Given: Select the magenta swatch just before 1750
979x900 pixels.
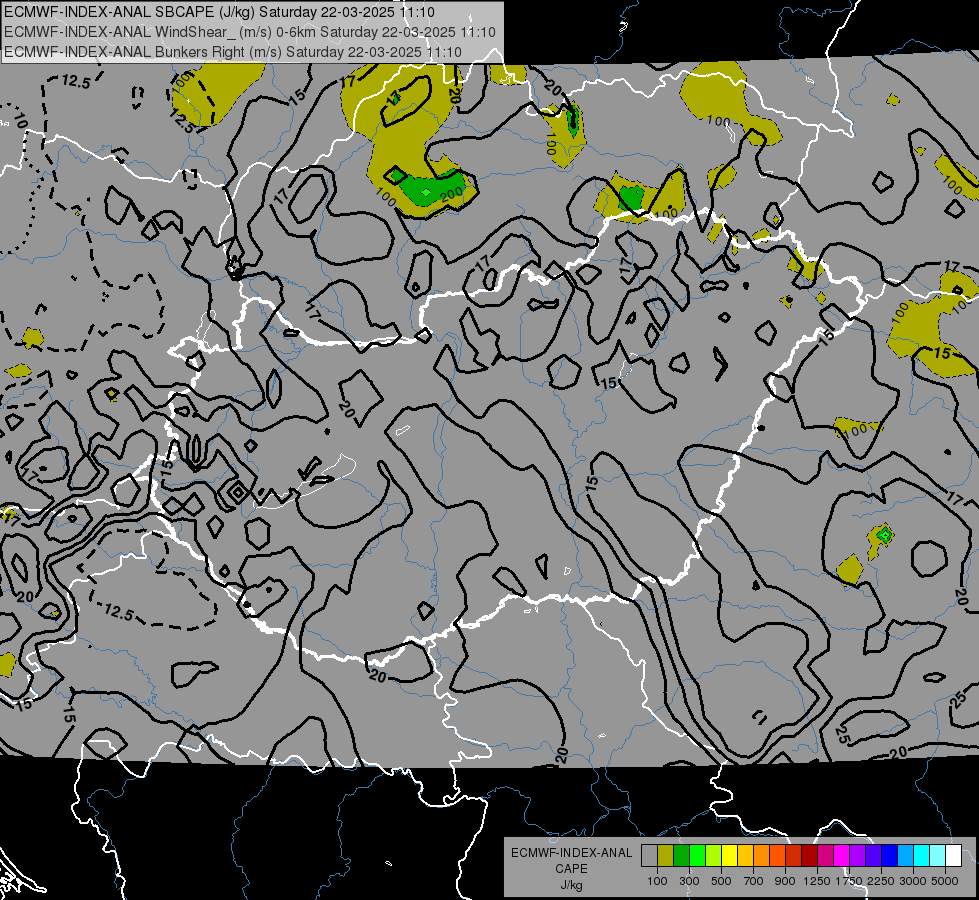Looking at the screenshot, I should (841, 856).
